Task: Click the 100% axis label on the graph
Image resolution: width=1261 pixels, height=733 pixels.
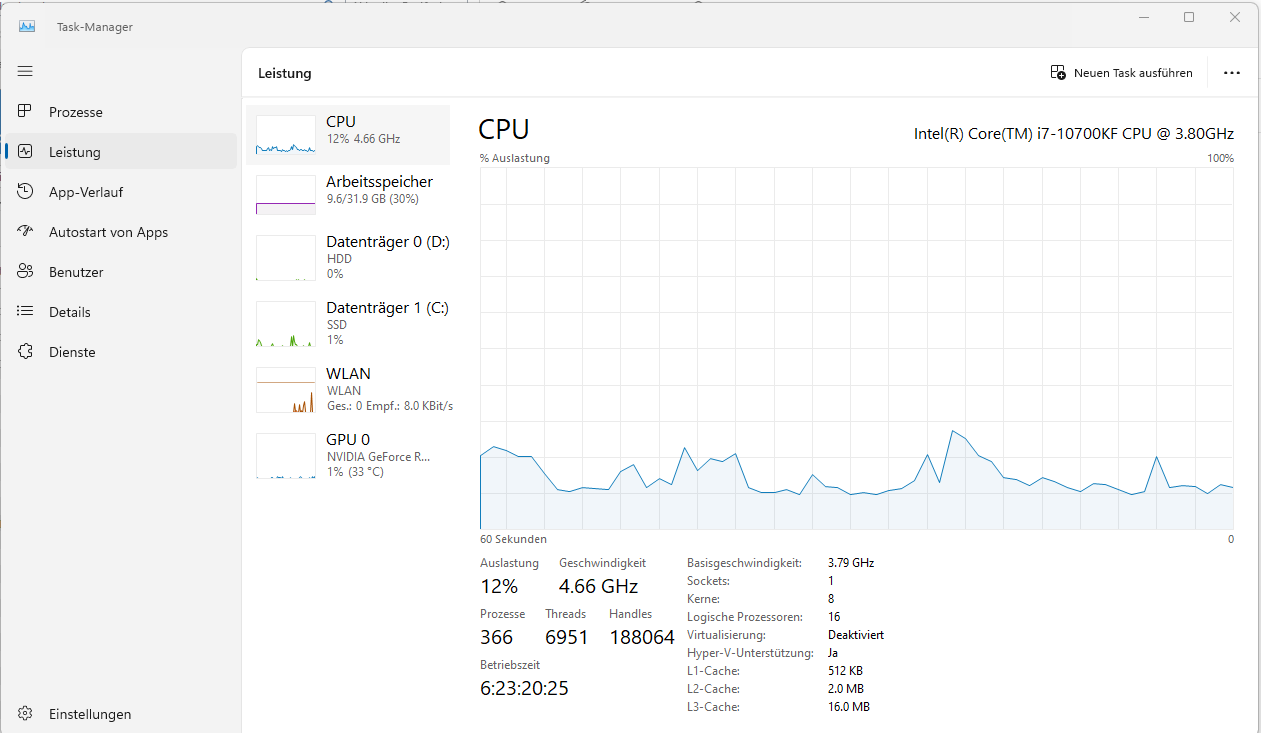Action: click(1220, 157)
